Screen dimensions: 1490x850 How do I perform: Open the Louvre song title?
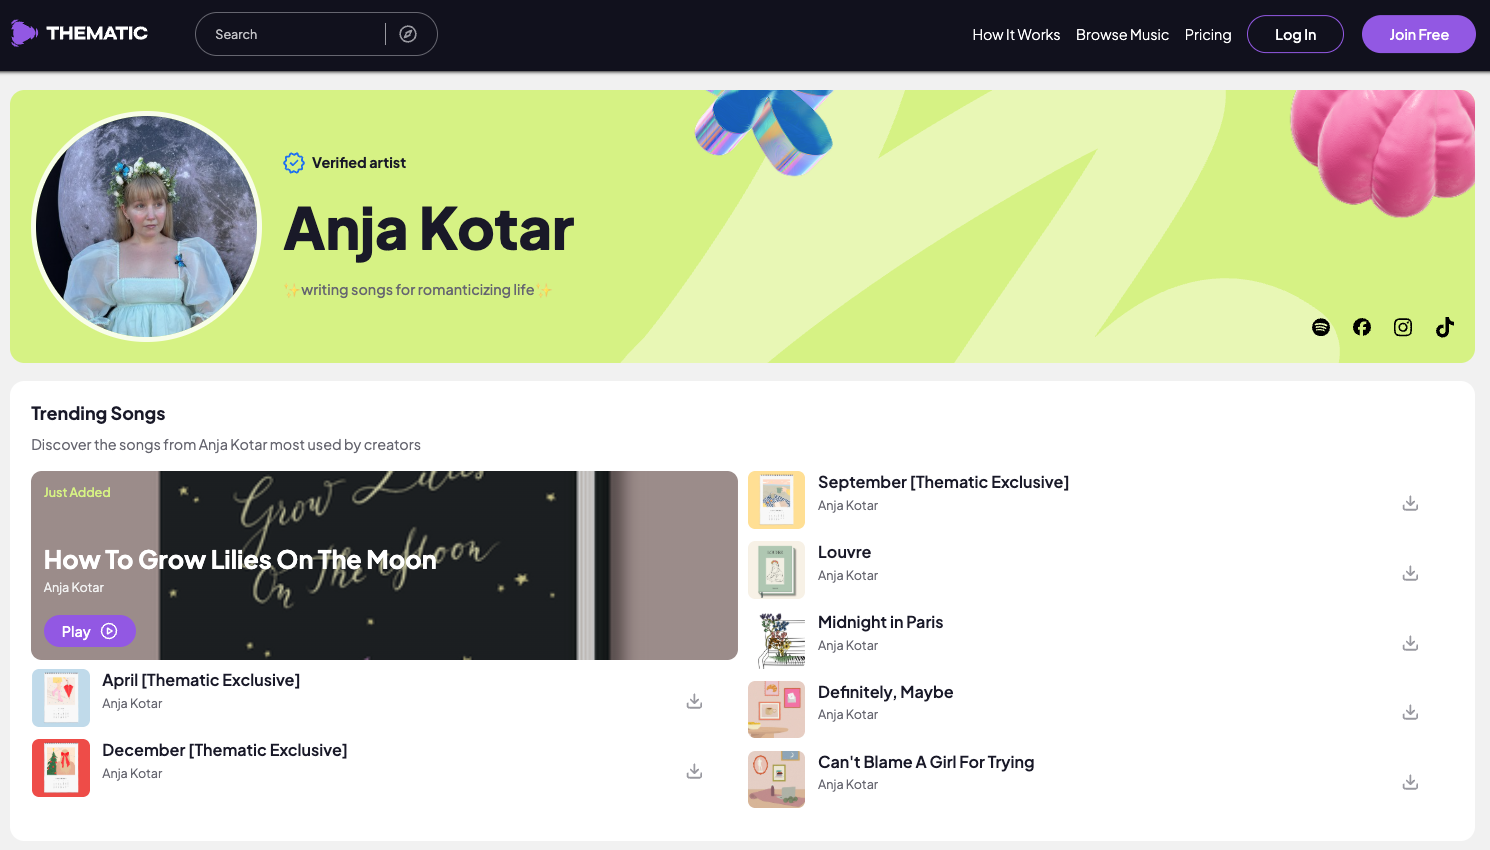(844, 552)
